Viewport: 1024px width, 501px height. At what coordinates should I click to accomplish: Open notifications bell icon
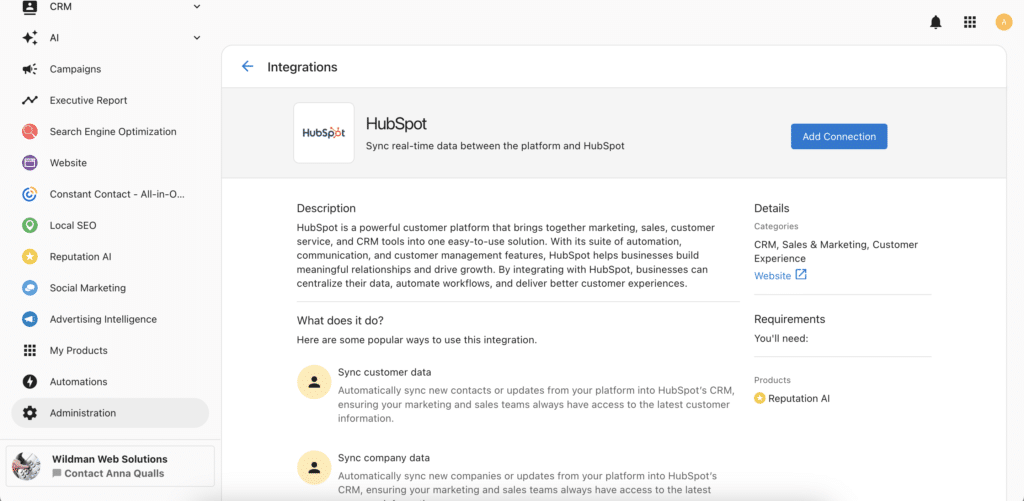pyautogui.click(x=936, y=22)
